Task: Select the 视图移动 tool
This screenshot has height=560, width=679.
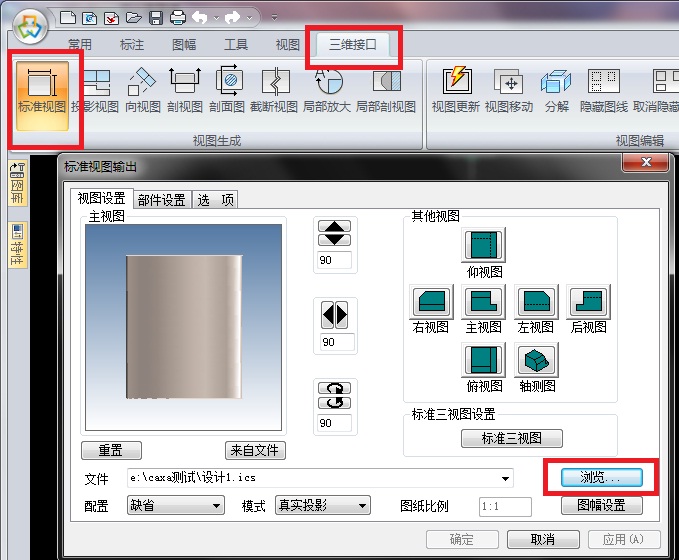Action: (x=510, y=88)
